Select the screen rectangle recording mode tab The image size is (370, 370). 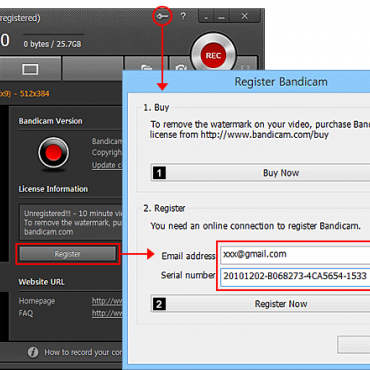[30, 69]
